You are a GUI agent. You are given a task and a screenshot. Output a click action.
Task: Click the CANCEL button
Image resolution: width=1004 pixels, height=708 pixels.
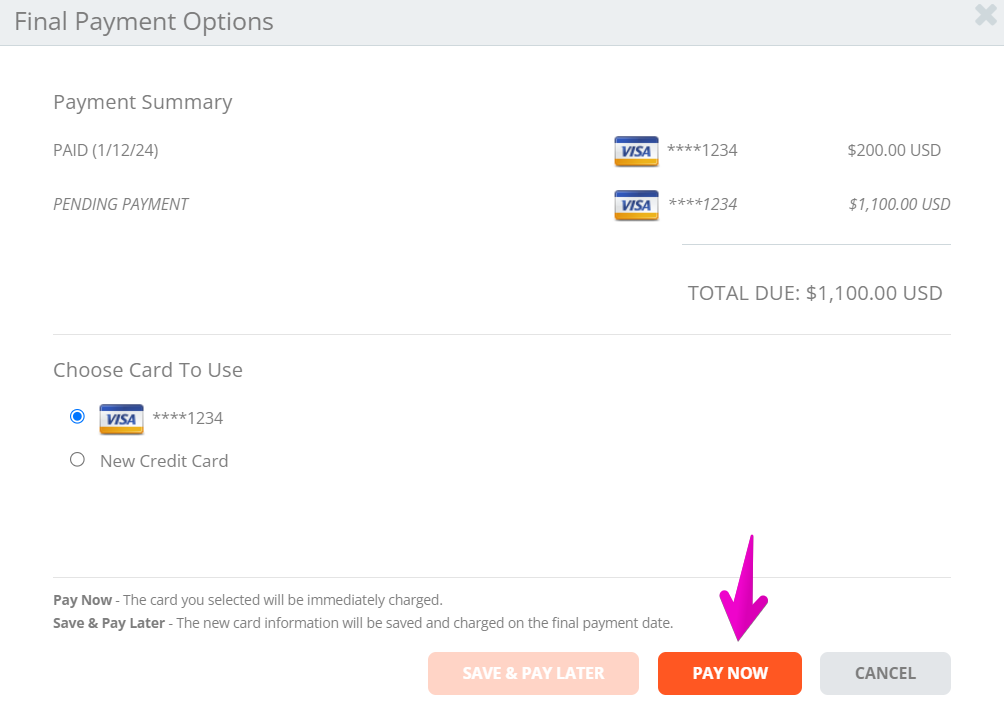click(885, 673)
